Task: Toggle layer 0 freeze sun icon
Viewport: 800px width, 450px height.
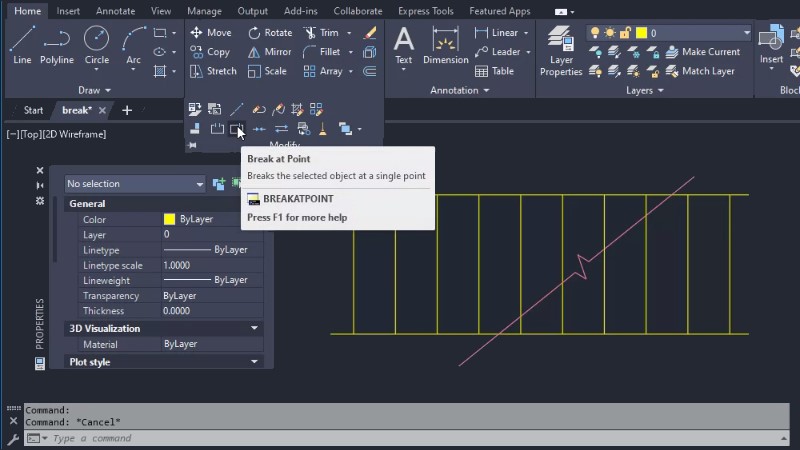Action: click(x=610, y=33)
